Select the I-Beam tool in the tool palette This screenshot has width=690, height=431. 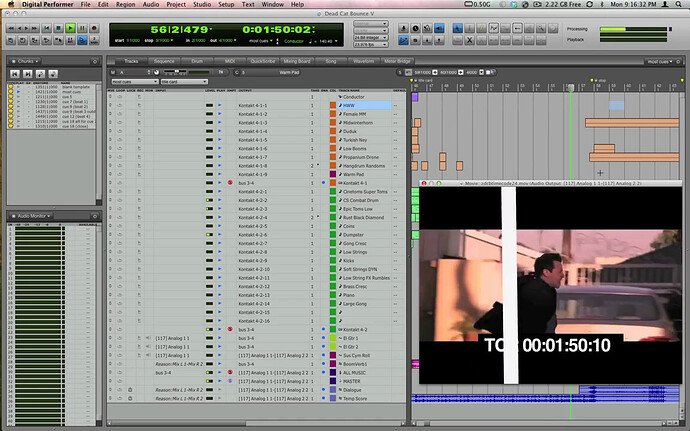470,28
